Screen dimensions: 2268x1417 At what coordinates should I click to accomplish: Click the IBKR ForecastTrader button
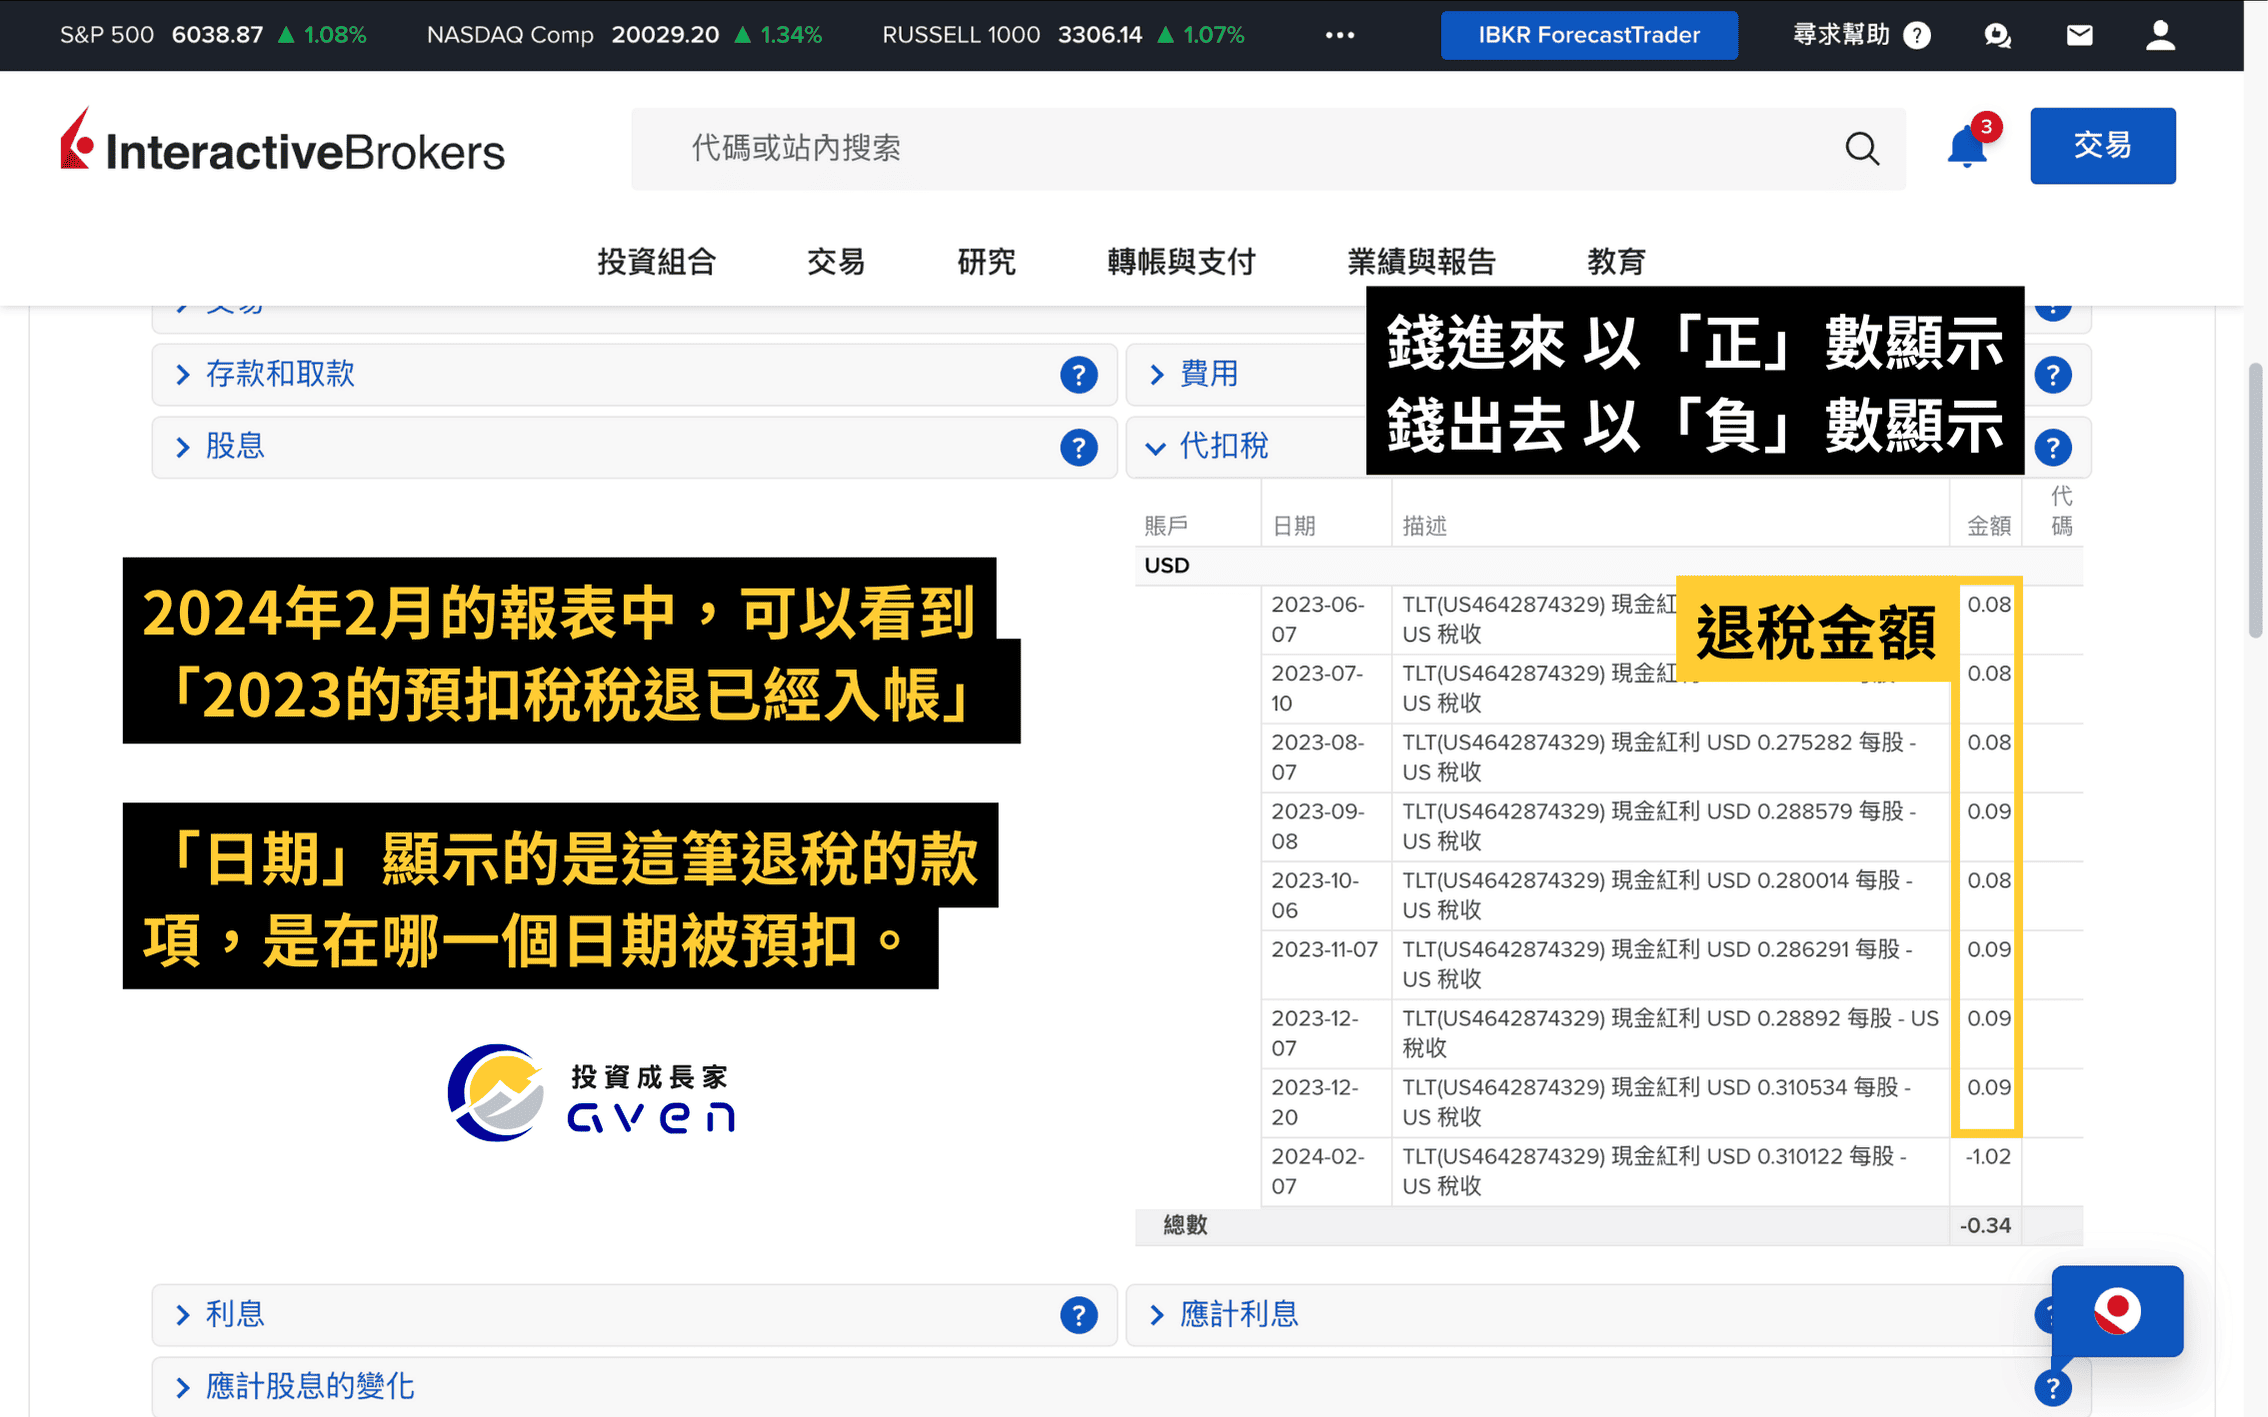point(1589,35)
